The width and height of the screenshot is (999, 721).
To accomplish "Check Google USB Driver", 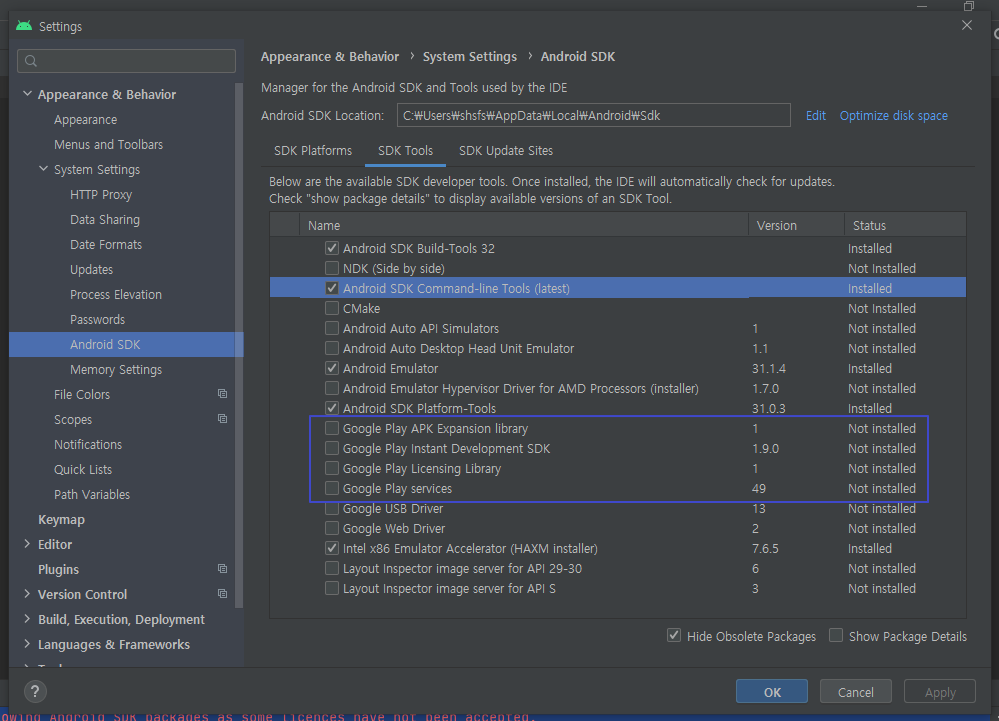I will (331, 508).
